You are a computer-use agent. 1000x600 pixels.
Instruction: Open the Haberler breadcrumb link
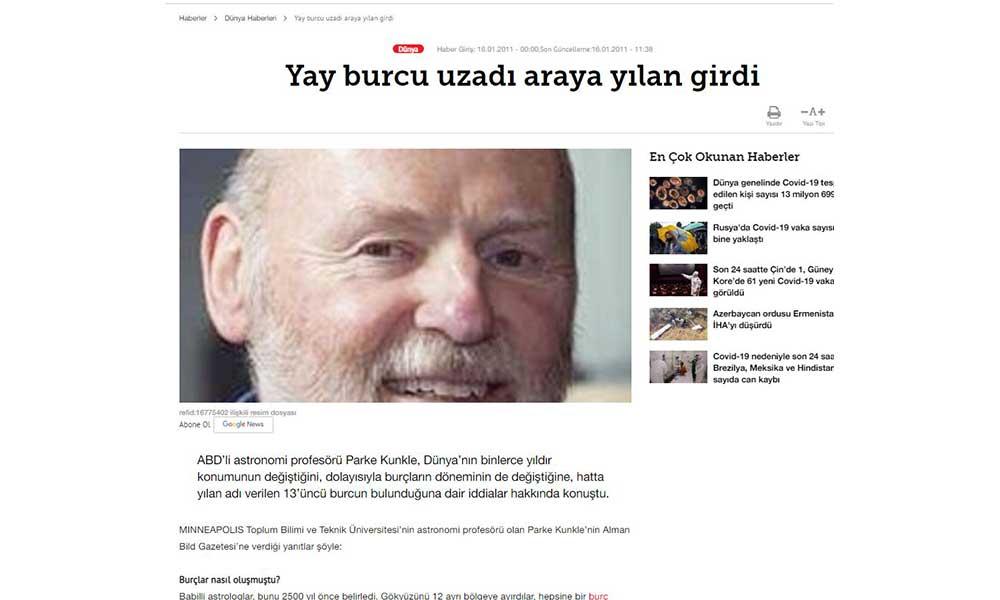click(193, 18)
